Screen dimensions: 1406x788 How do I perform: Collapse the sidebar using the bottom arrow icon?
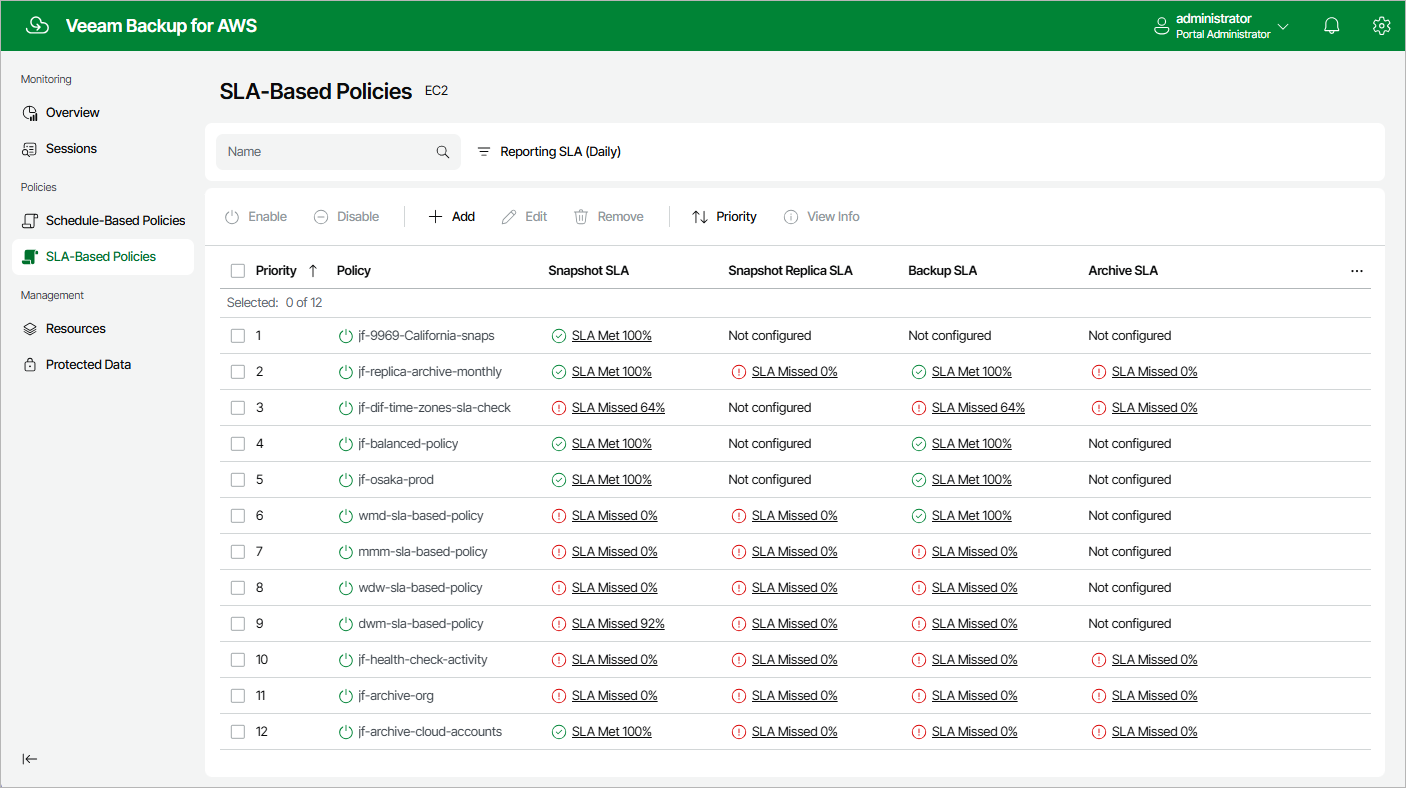tap(30, 759)
